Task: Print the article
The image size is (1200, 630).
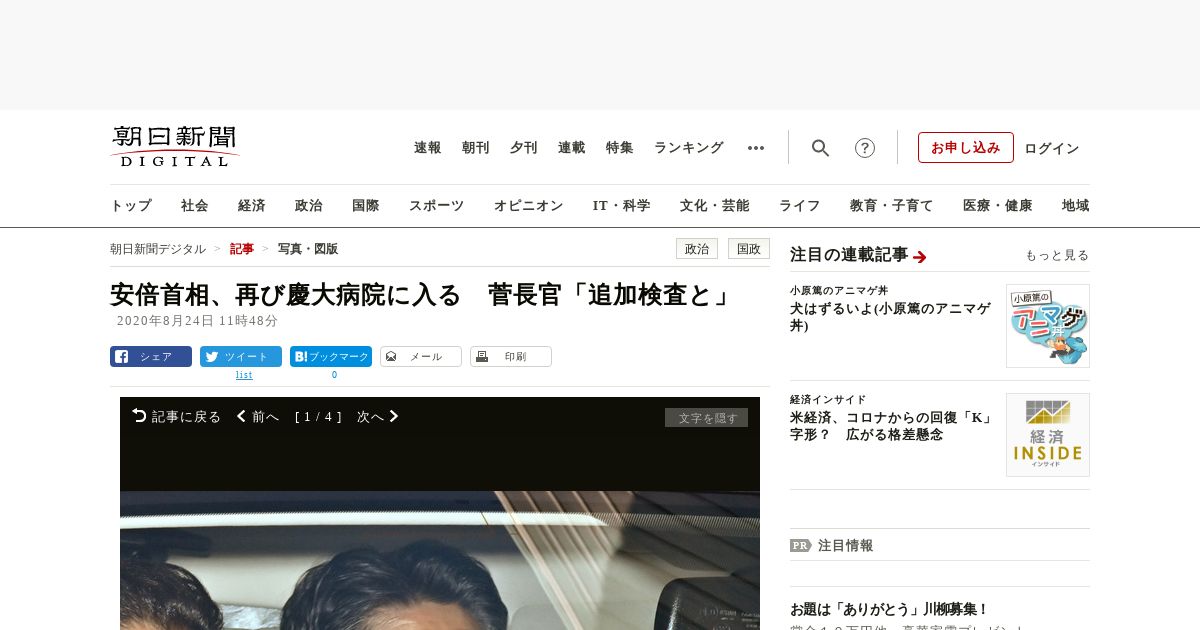Action: pyautogui.click(x=511, y=356)
